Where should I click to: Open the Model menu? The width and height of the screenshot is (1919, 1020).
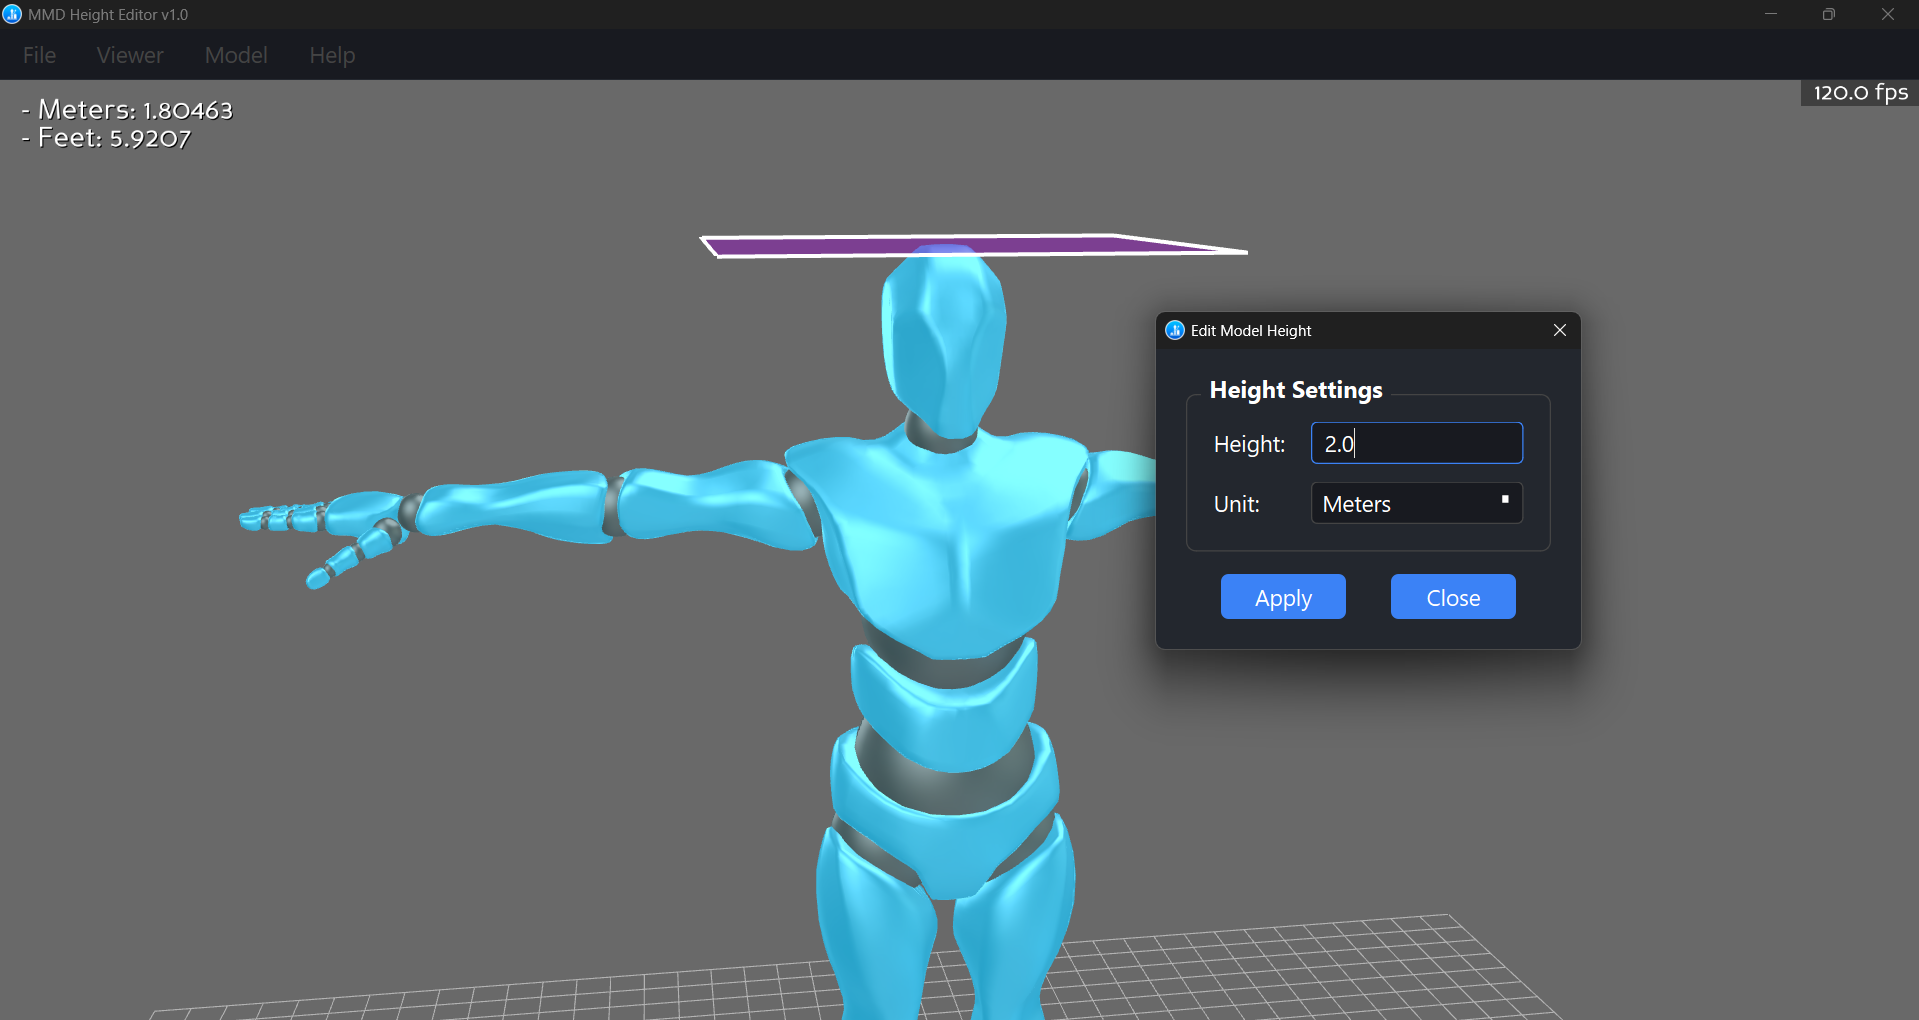point(236,55)
